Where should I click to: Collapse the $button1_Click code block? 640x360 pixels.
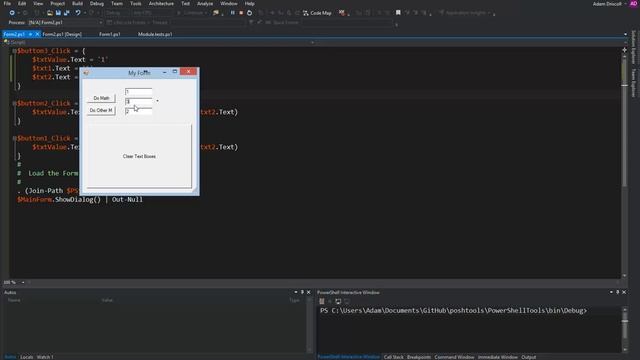click(x=14, y=138)
